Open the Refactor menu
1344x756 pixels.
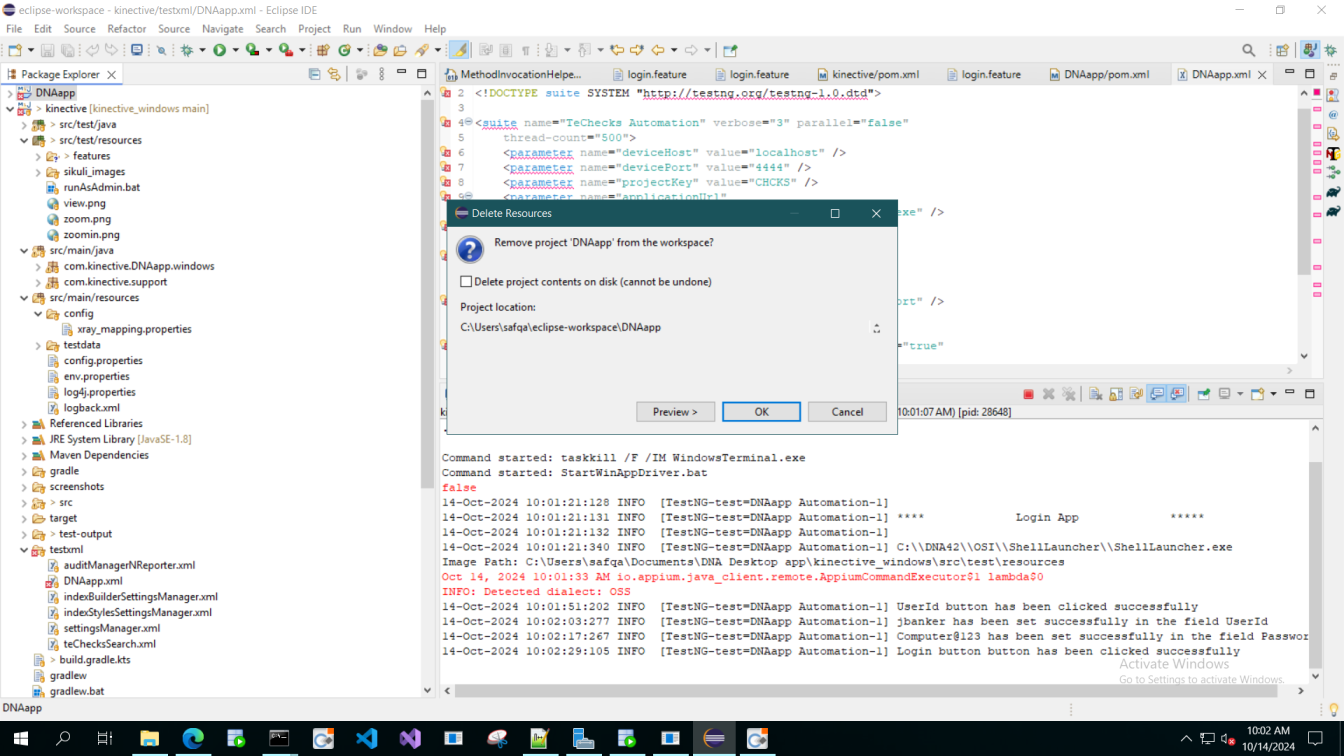126,29
